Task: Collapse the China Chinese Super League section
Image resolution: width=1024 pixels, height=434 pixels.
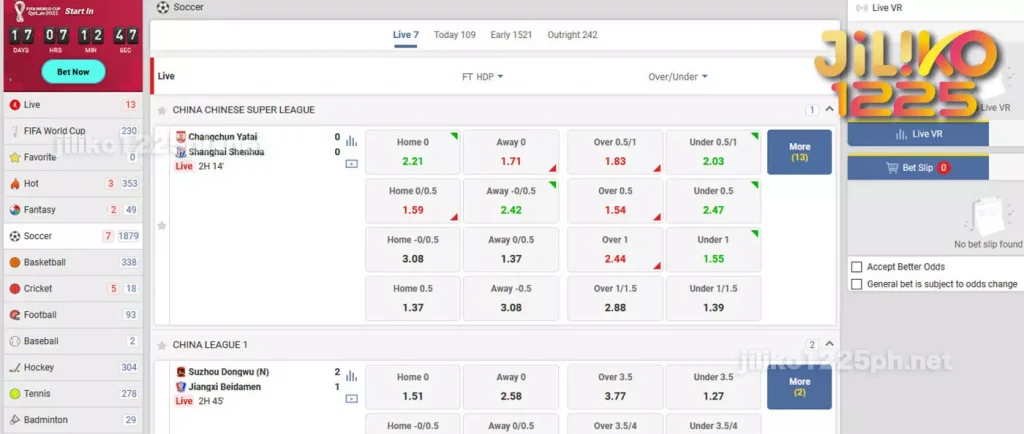Action: pos(829,110)
